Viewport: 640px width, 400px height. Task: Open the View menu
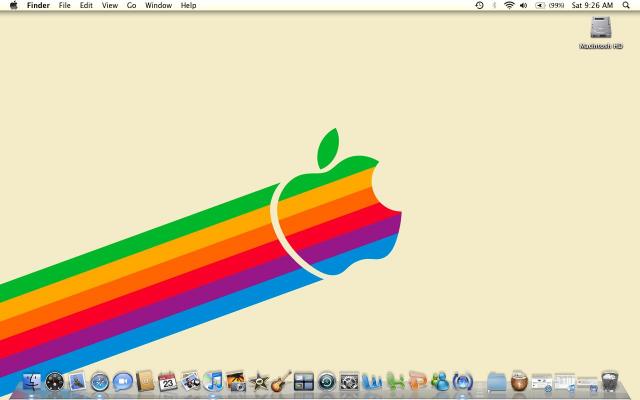pyautogui.click(x=110, y=5)
